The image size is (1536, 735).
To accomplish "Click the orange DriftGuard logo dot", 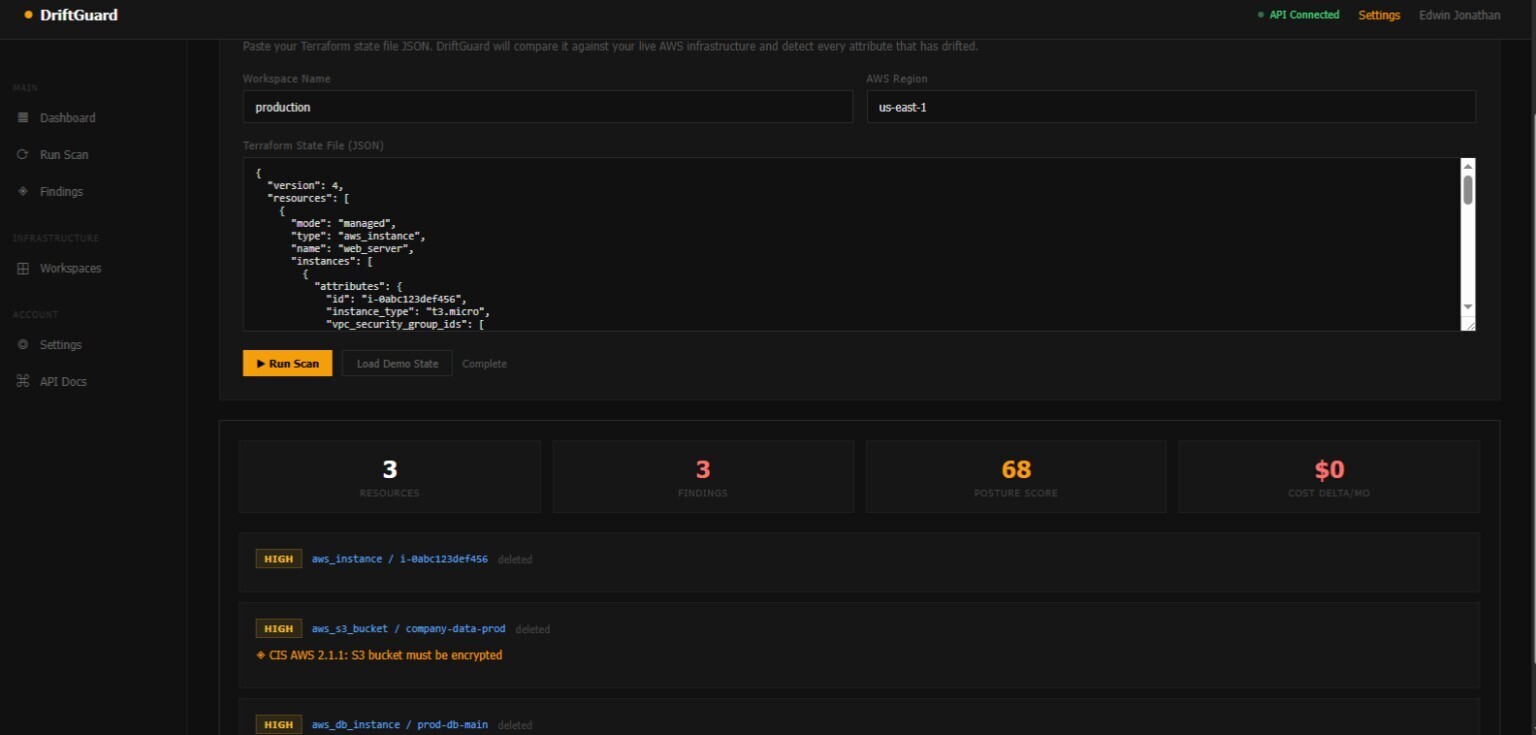I will coord(29,15).
